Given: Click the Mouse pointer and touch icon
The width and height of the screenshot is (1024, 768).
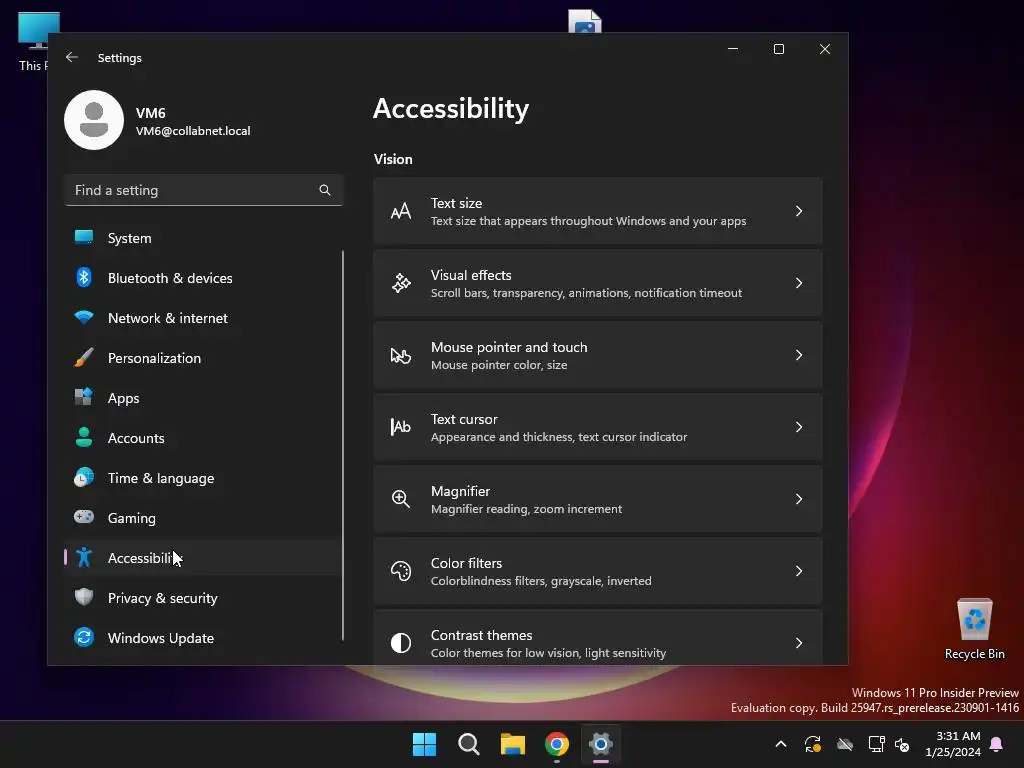Looking at the screenshot, I should [401, 355].
